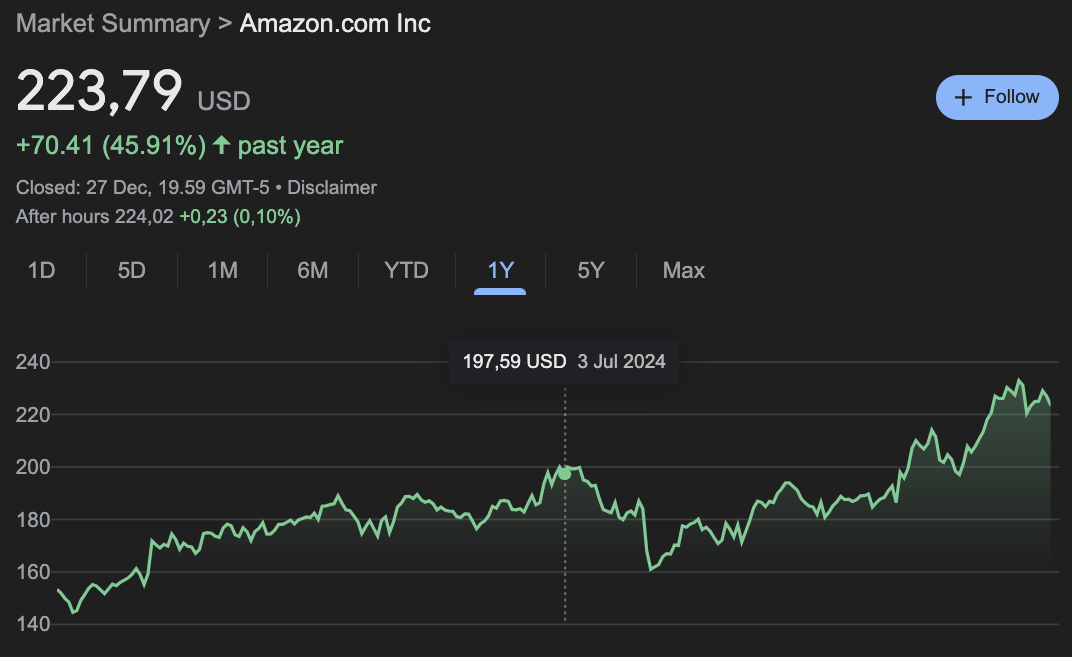Follow Amazon.com Inc stock

[x=997, y=97]
